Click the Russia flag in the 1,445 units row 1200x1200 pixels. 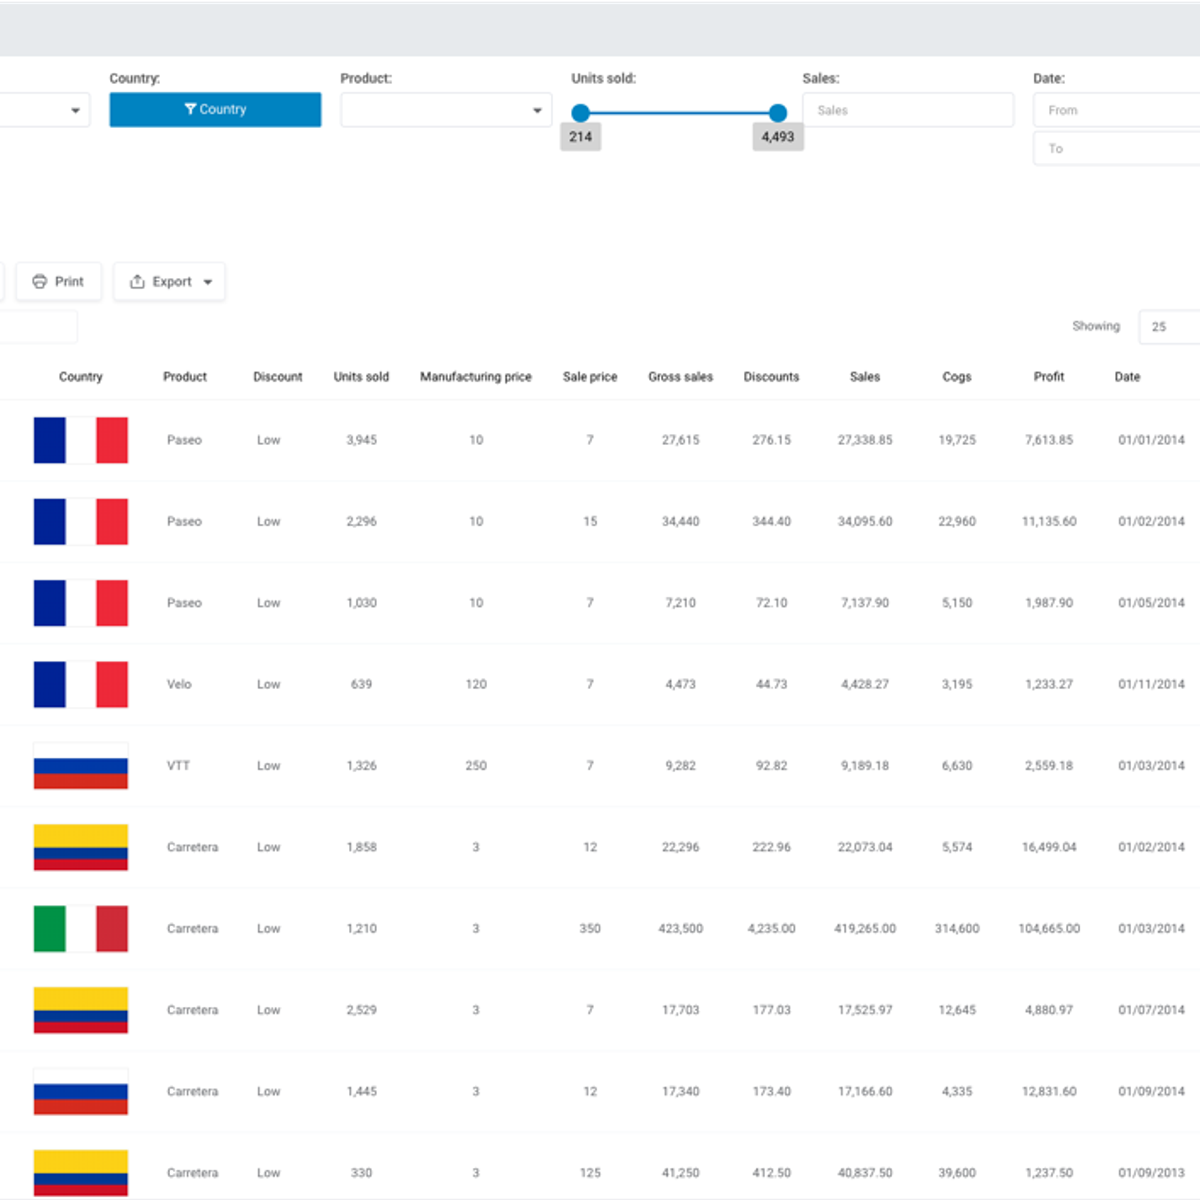pos(80,1091)
